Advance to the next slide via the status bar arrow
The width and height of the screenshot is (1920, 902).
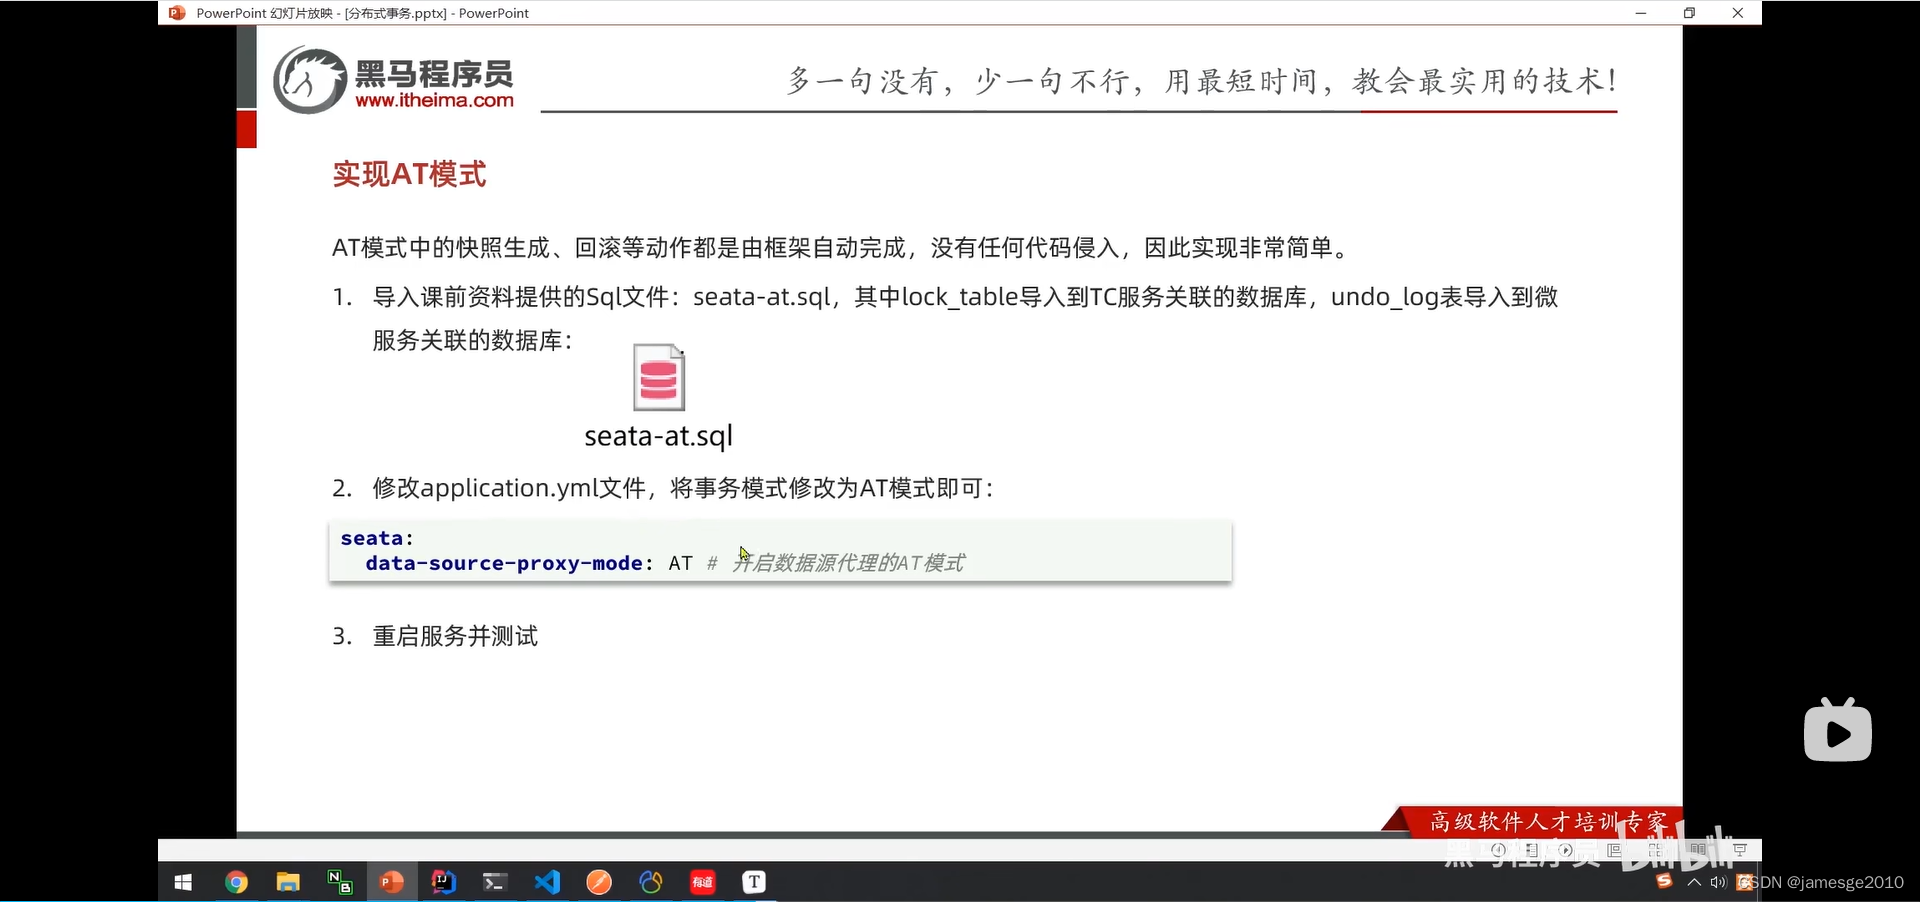coord(1565,850)
